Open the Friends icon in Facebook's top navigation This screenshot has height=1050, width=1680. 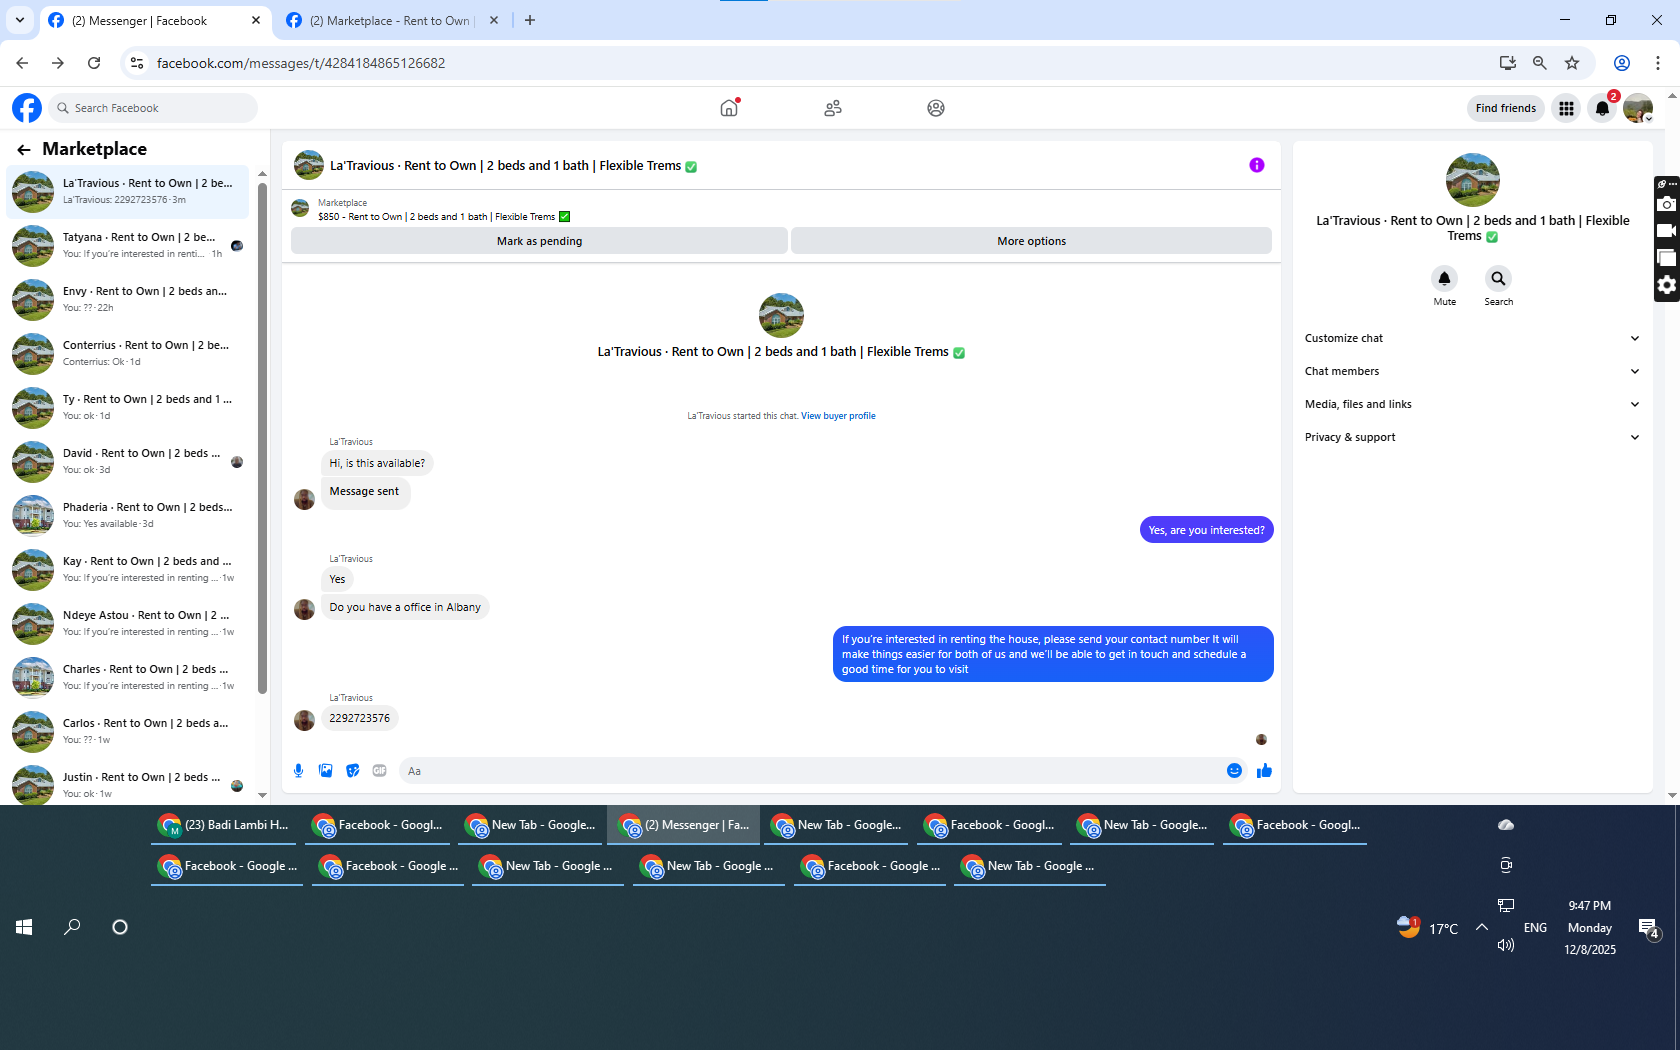click(833, 108)
